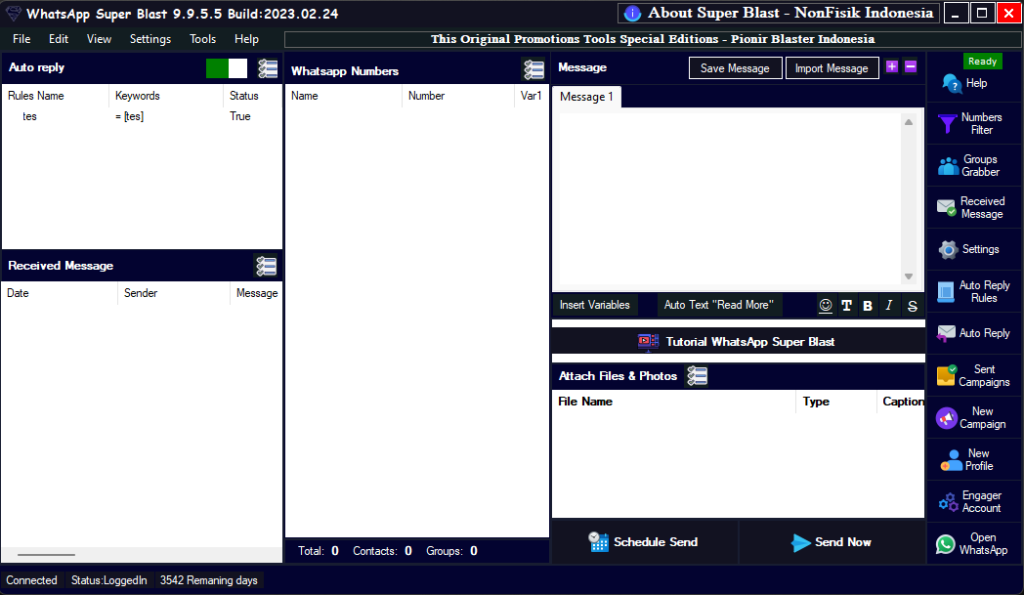
Task: Switch to the Message 1 tab
Action: [x=586, y=97]
